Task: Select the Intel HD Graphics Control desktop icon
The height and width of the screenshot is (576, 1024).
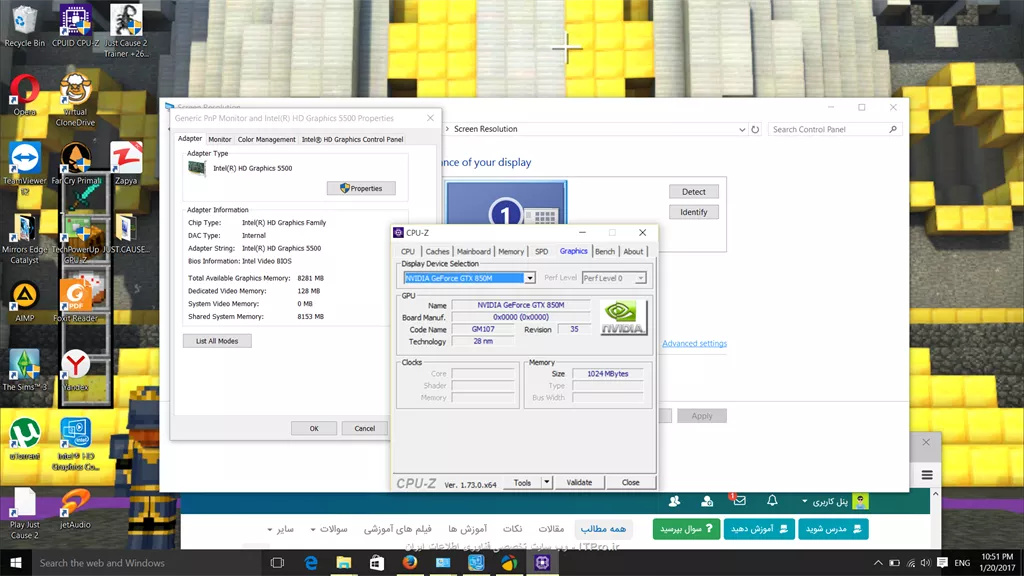Action: [76, 444]
